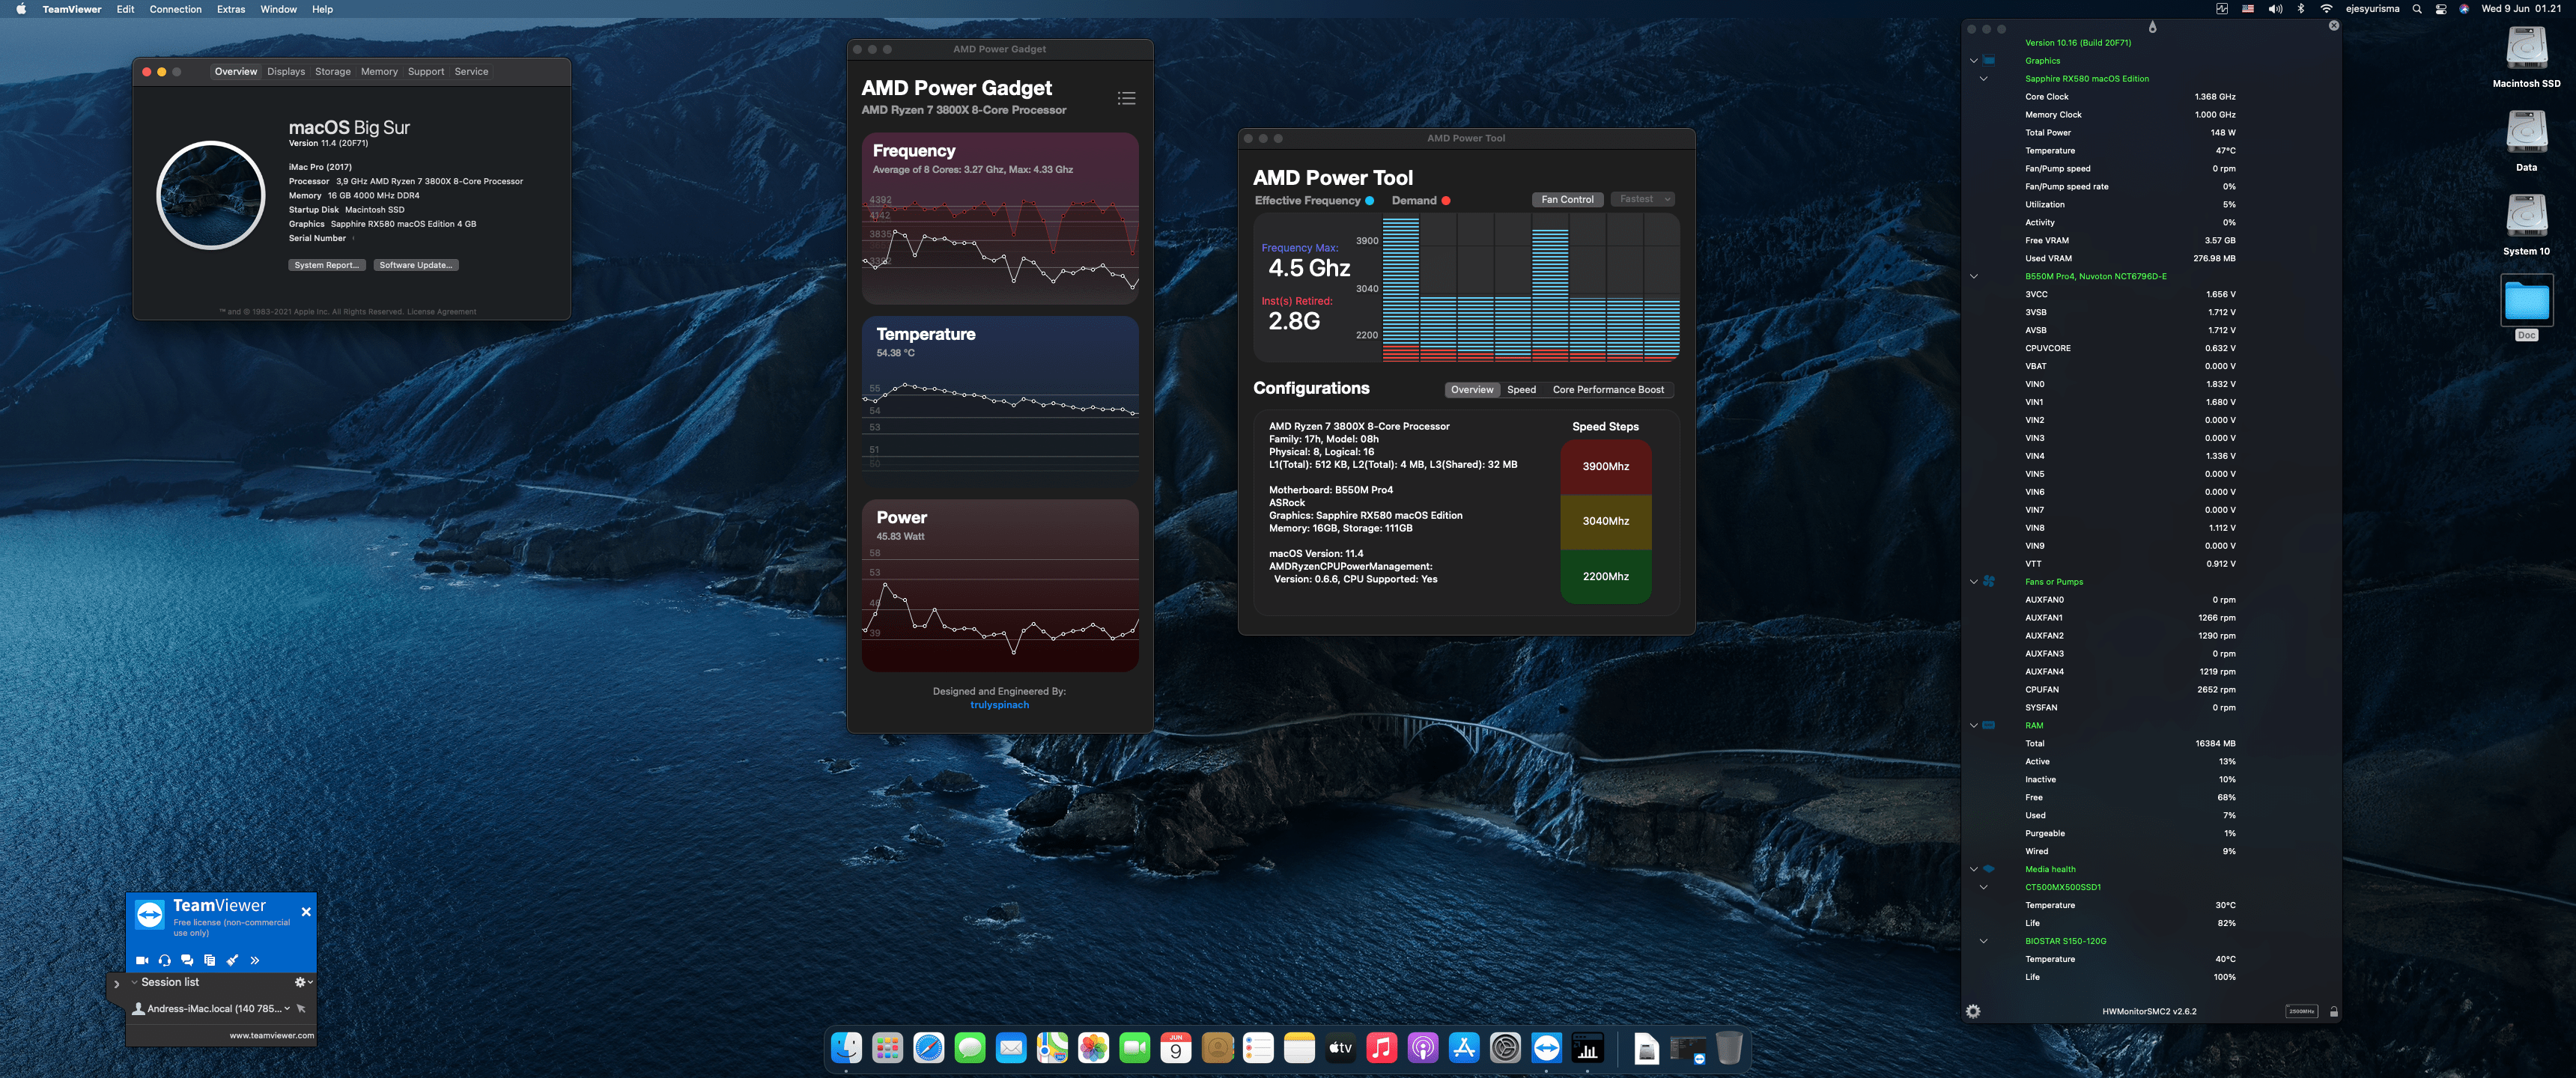Launch Safari from the dock
This screenshot has width=2576, height=1078.
(928, 1048)
